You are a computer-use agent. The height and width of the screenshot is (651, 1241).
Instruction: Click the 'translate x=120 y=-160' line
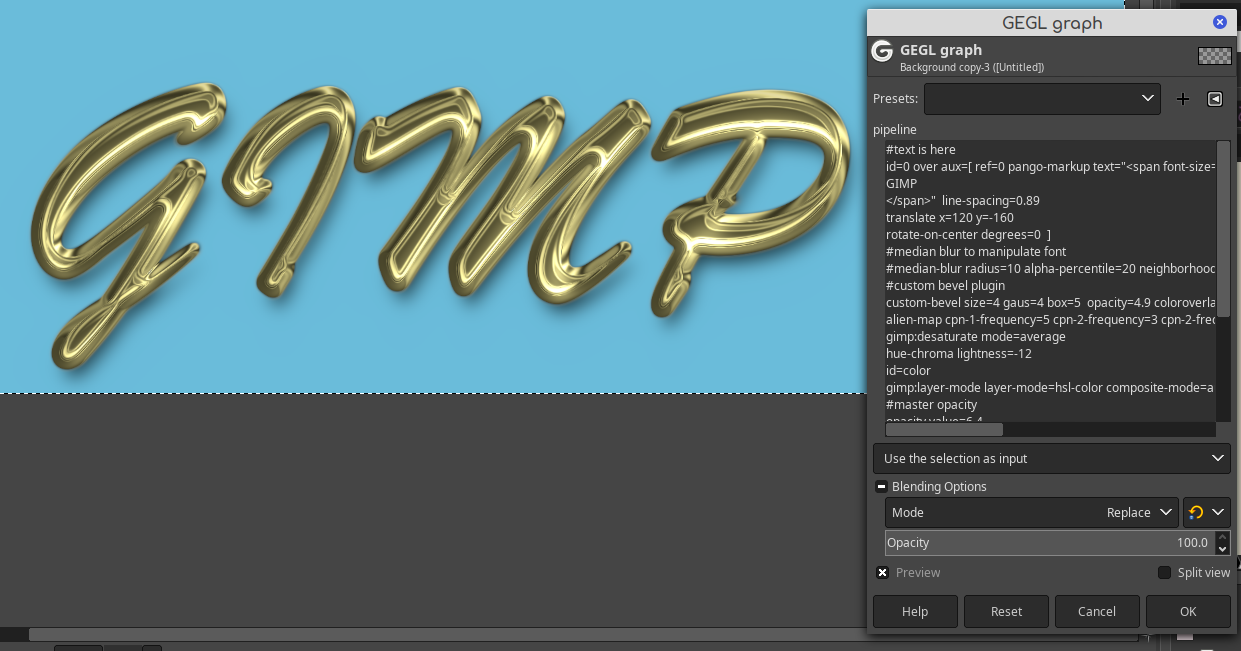pyautogui.click(x=949, y=218)
